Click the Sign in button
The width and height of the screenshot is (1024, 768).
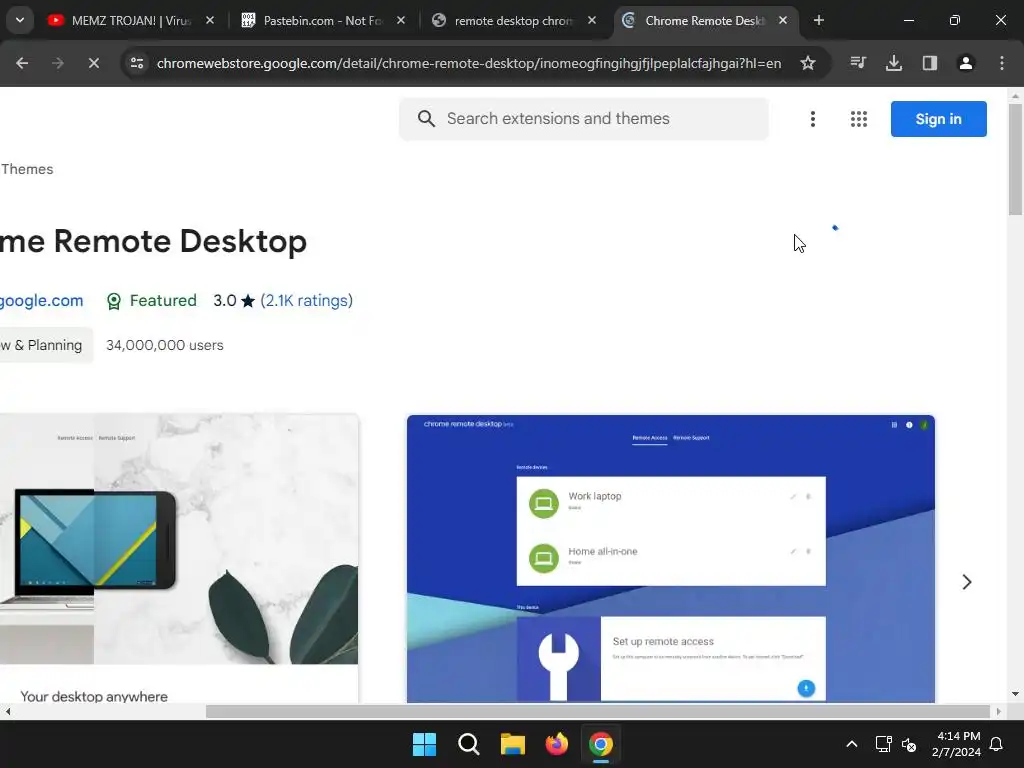pyautogui.click(x=938, y=119)
